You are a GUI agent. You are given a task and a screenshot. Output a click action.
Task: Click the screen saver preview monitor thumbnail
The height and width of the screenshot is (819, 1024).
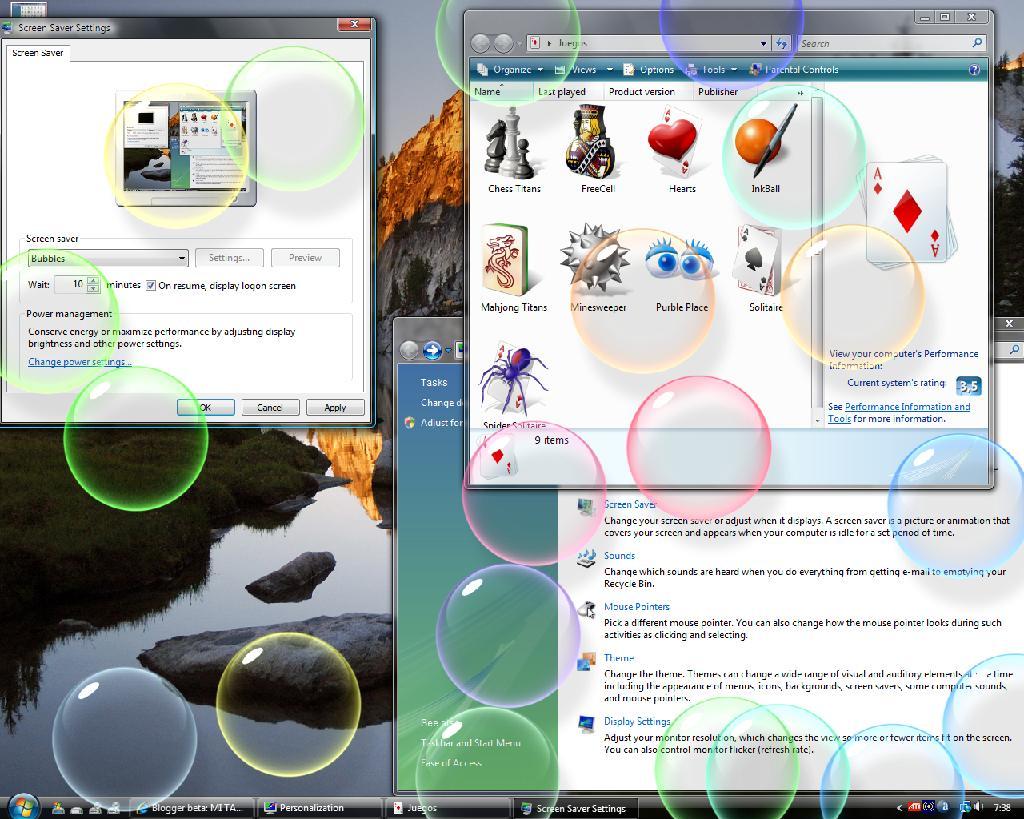click(186, 149)
